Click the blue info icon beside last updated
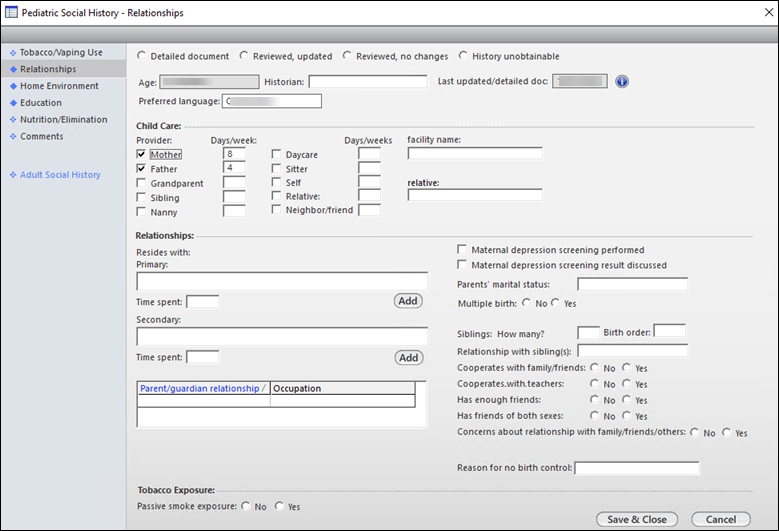Image resolution: width=779 pixels, height=531 pixels. pos(622,81)
